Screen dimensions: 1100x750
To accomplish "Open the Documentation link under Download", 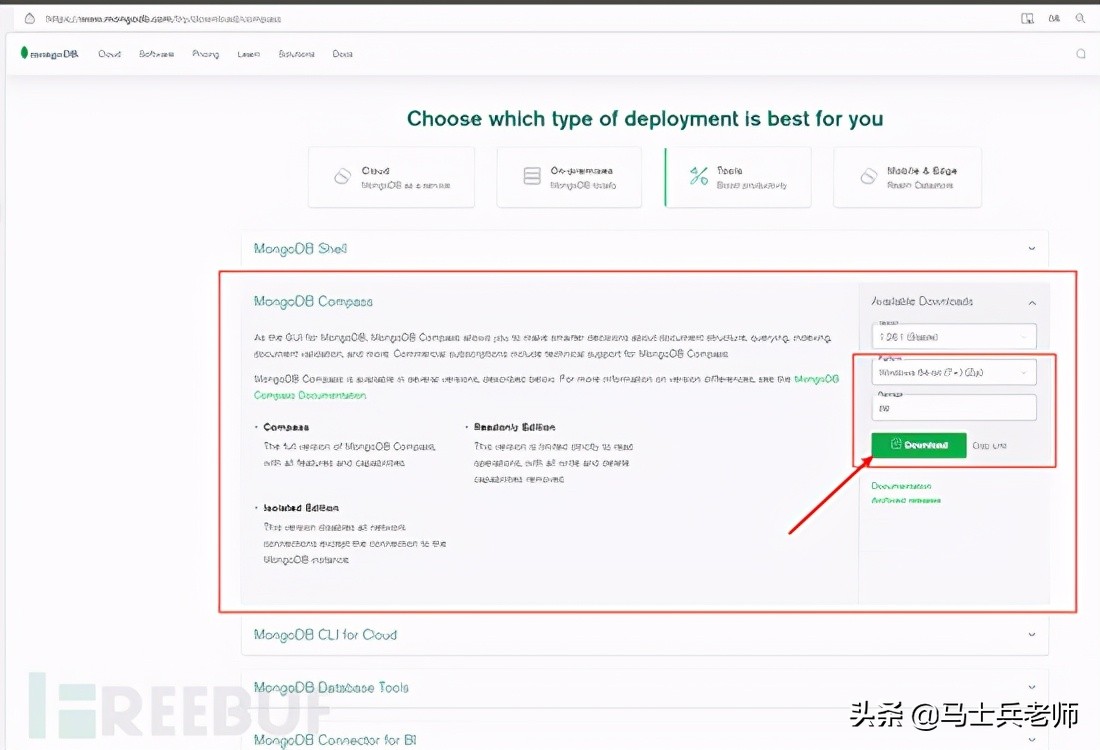I will pos(901,486).
